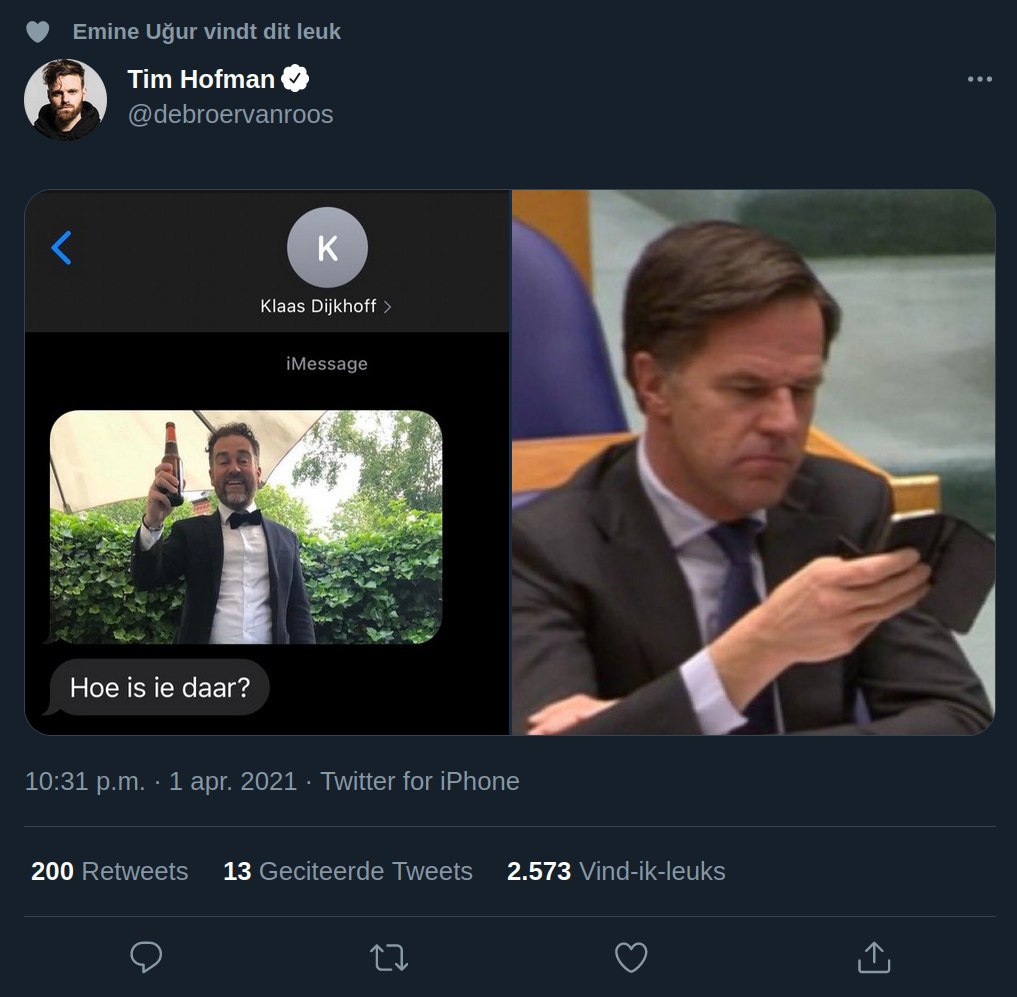Click the Twitter for iPhone source link
This screenshot has height=997, width=1017.
coord(420,781)
